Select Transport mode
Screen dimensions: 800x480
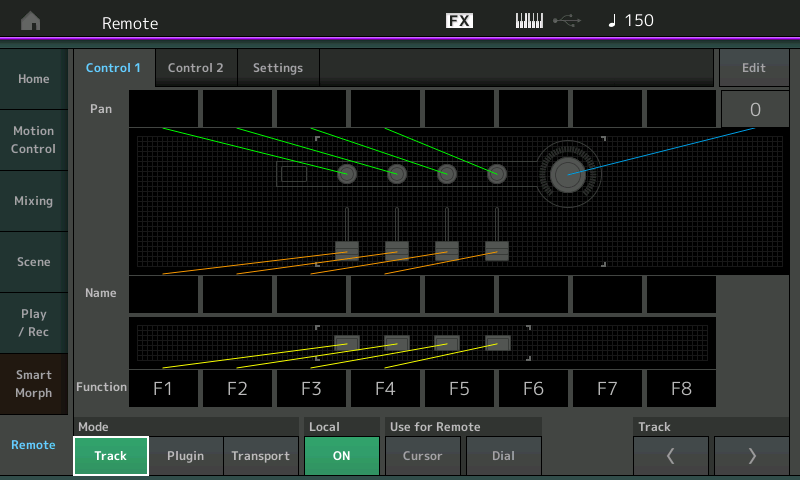(260, 456)
